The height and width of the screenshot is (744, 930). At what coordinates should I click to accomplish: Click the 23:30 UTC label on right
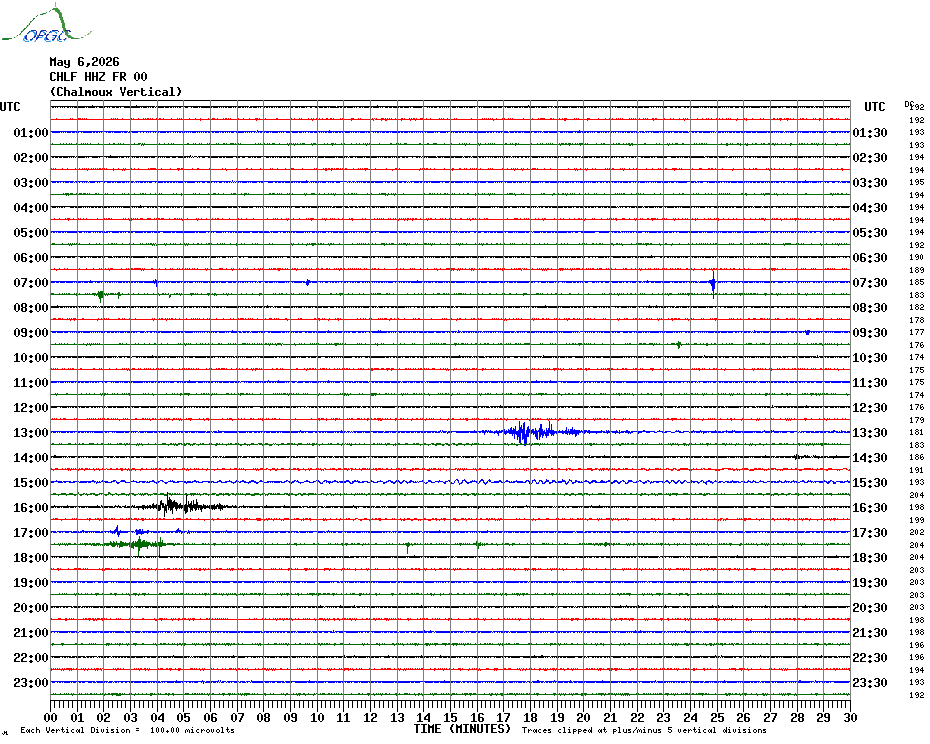[x=870, y=683]
